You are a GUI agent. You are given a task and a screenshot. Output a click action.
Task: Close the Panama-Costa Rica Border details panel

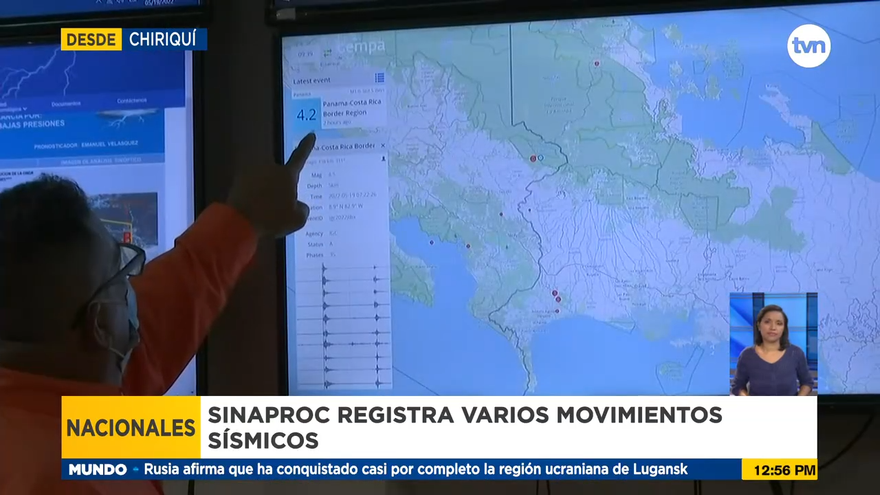tap(383, 145)
